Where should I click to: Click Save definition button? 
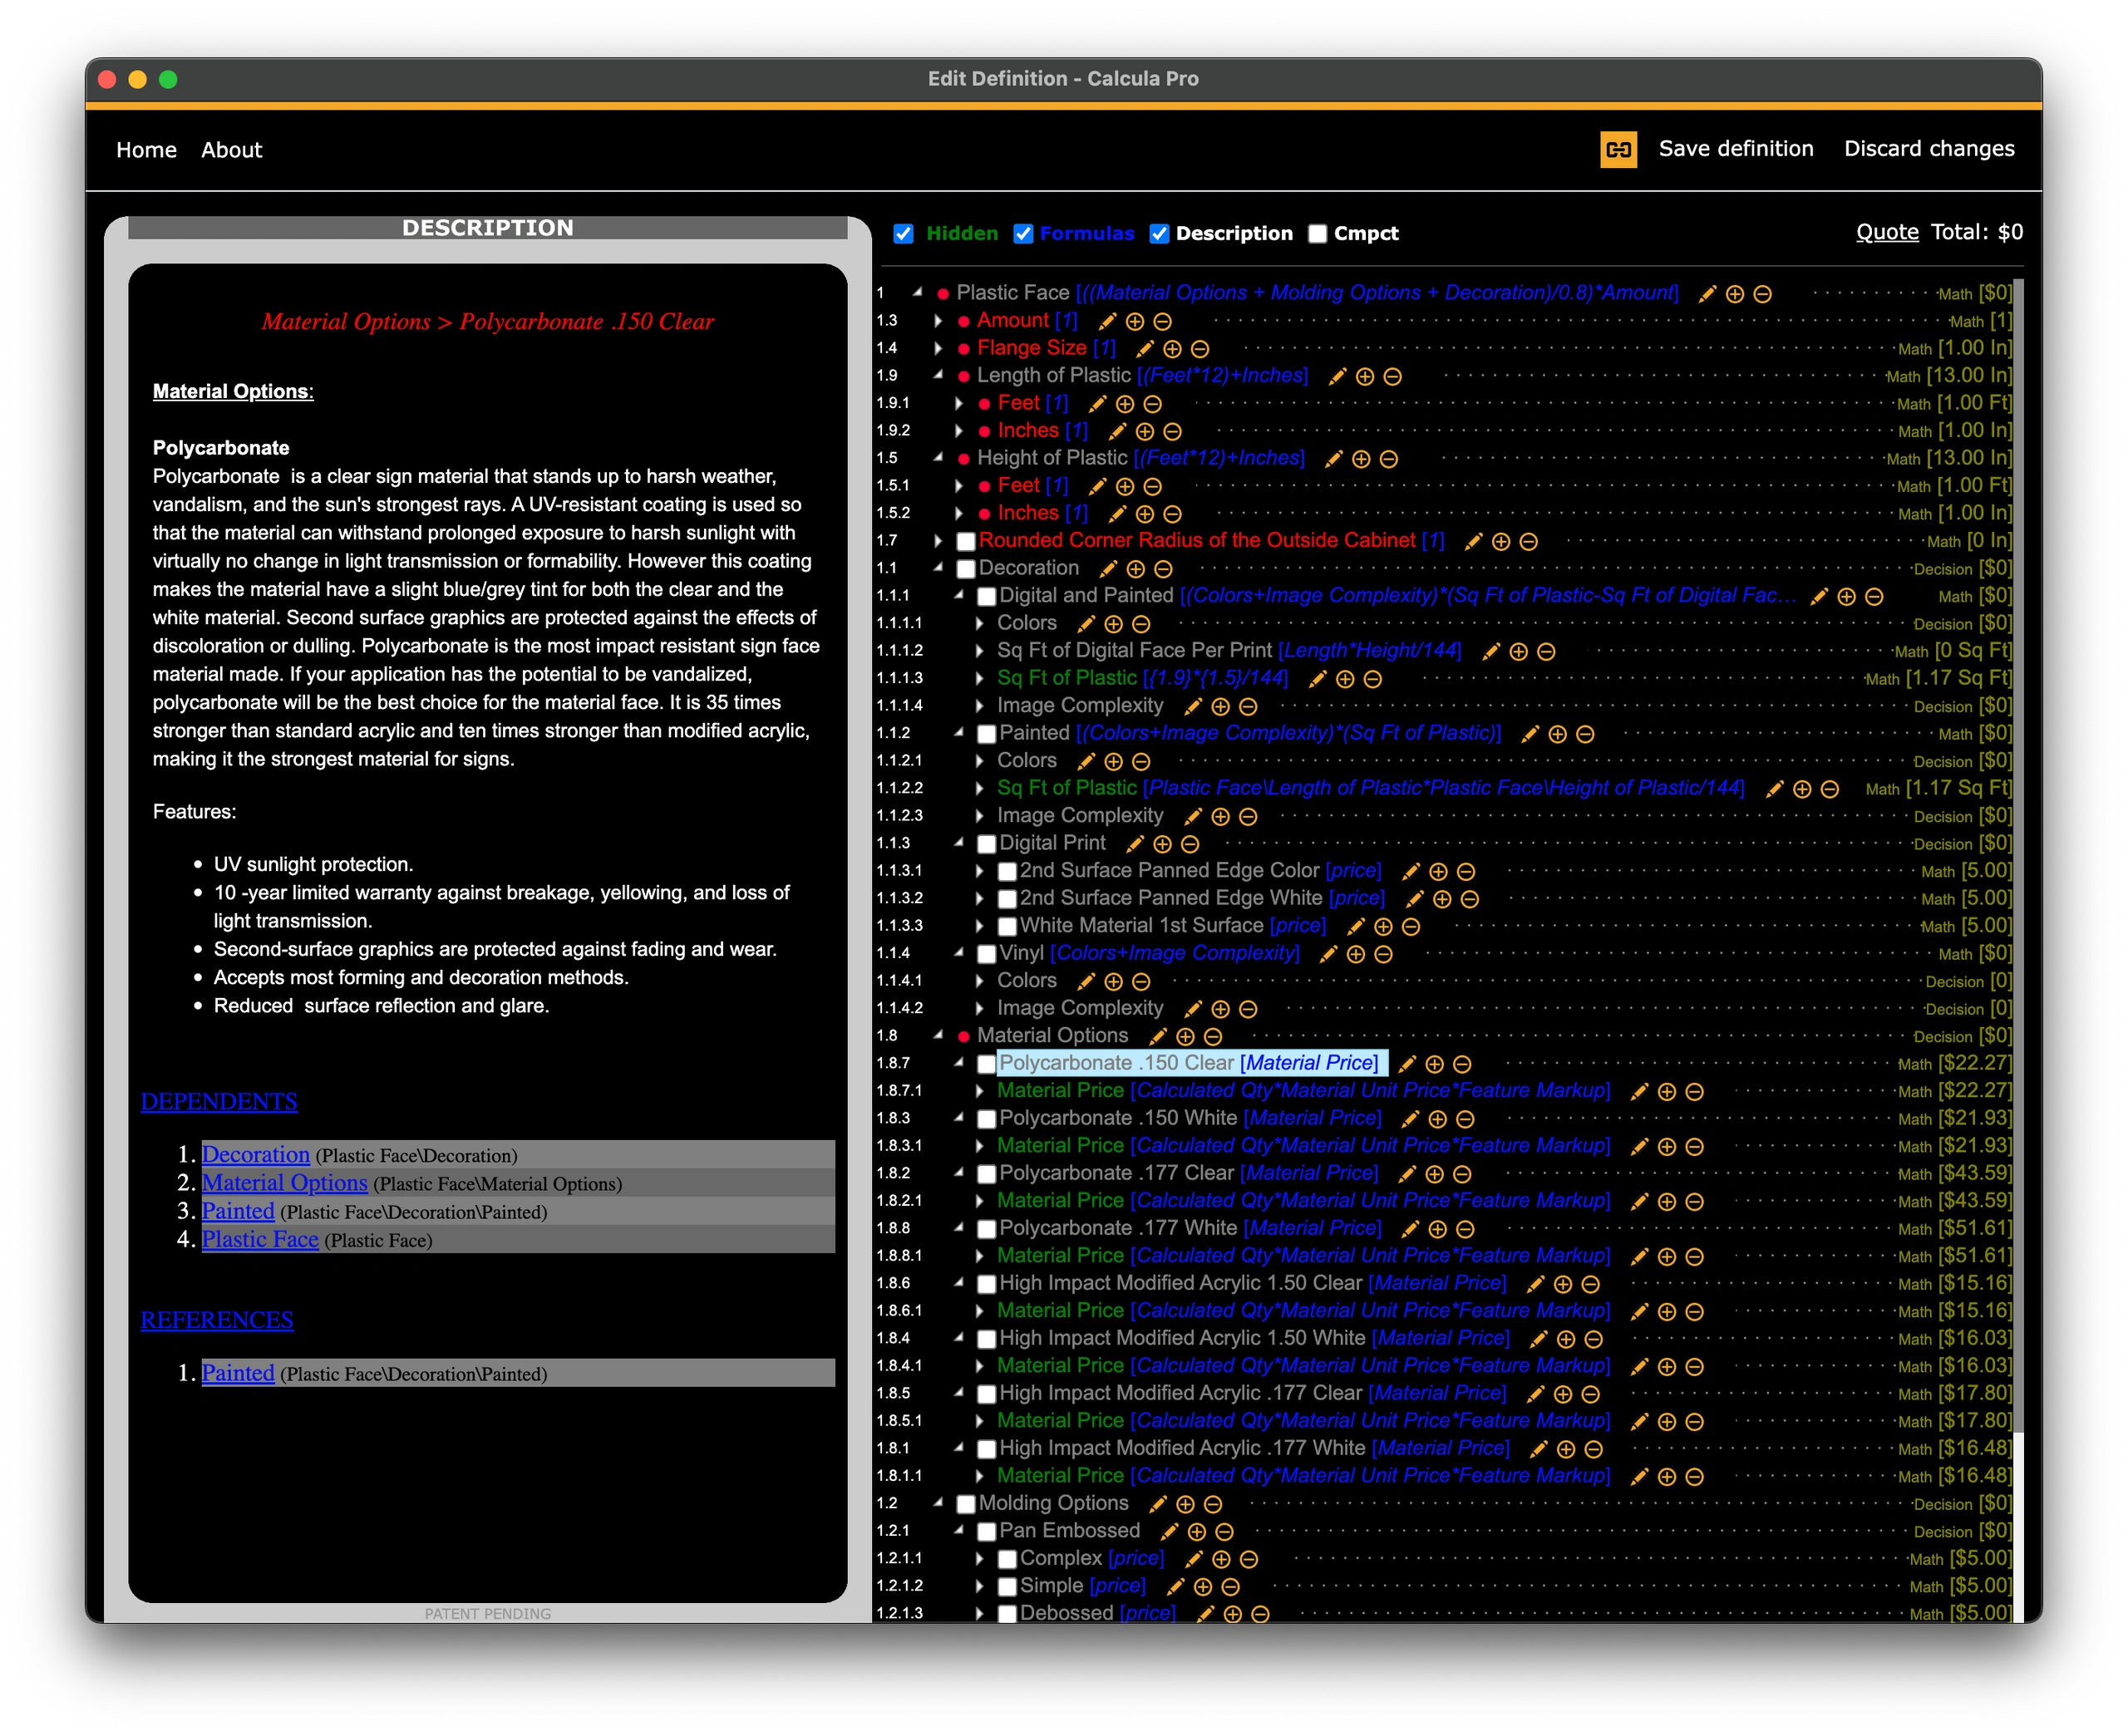tap(1735, 149)
